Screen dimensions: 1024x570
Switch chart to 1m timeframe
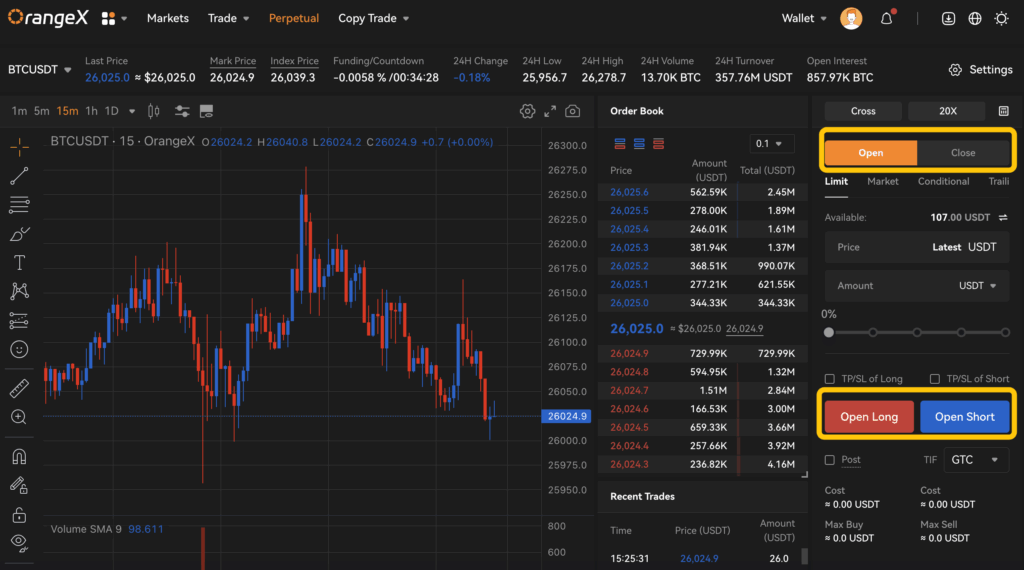tap(19, 111)
